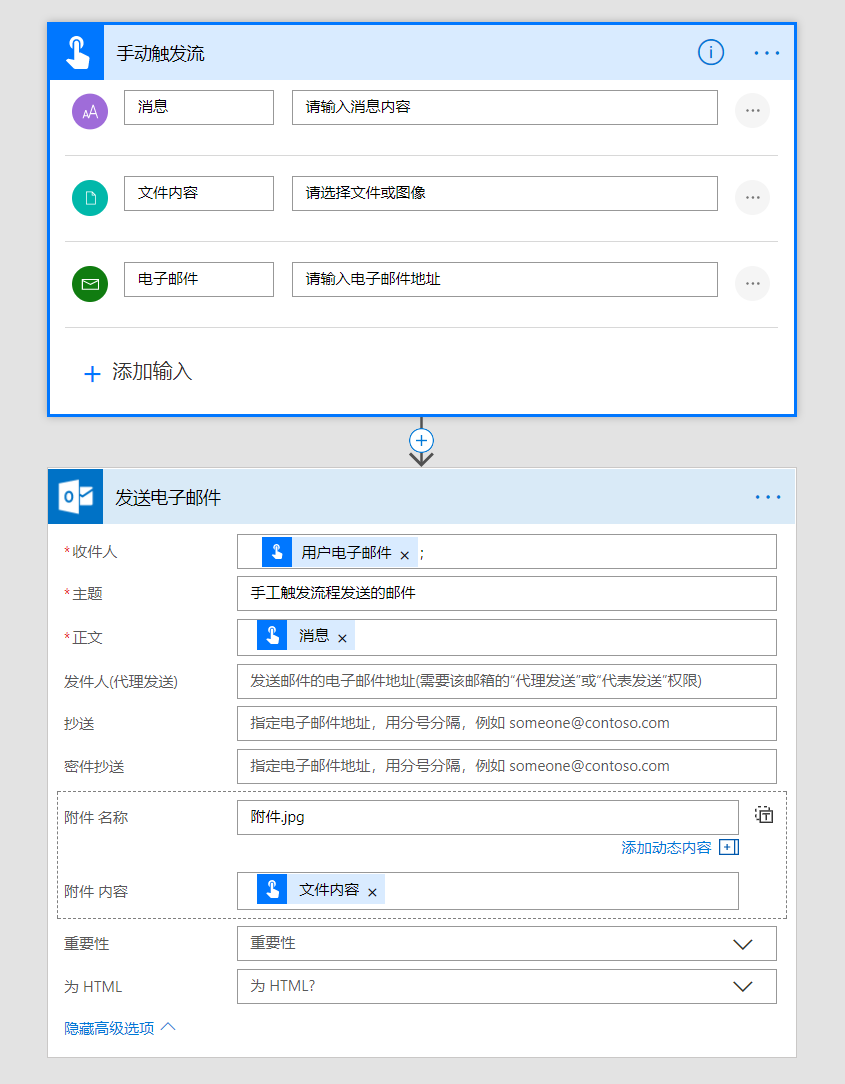Viewport: 845px width, 1084px height.
Task: Click the plus insert-step button between actions
Action: tap(422, 440)
